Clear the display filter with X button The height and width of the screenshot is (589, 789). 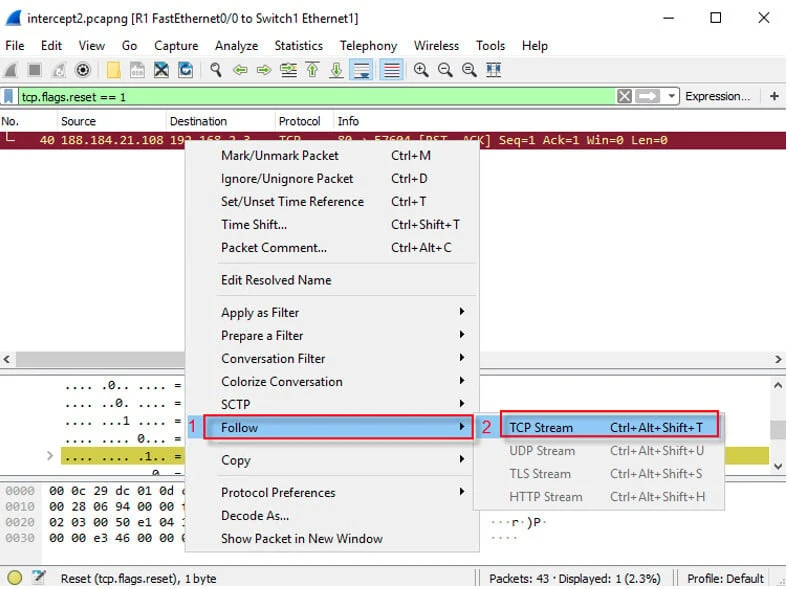tap(624, 97)
